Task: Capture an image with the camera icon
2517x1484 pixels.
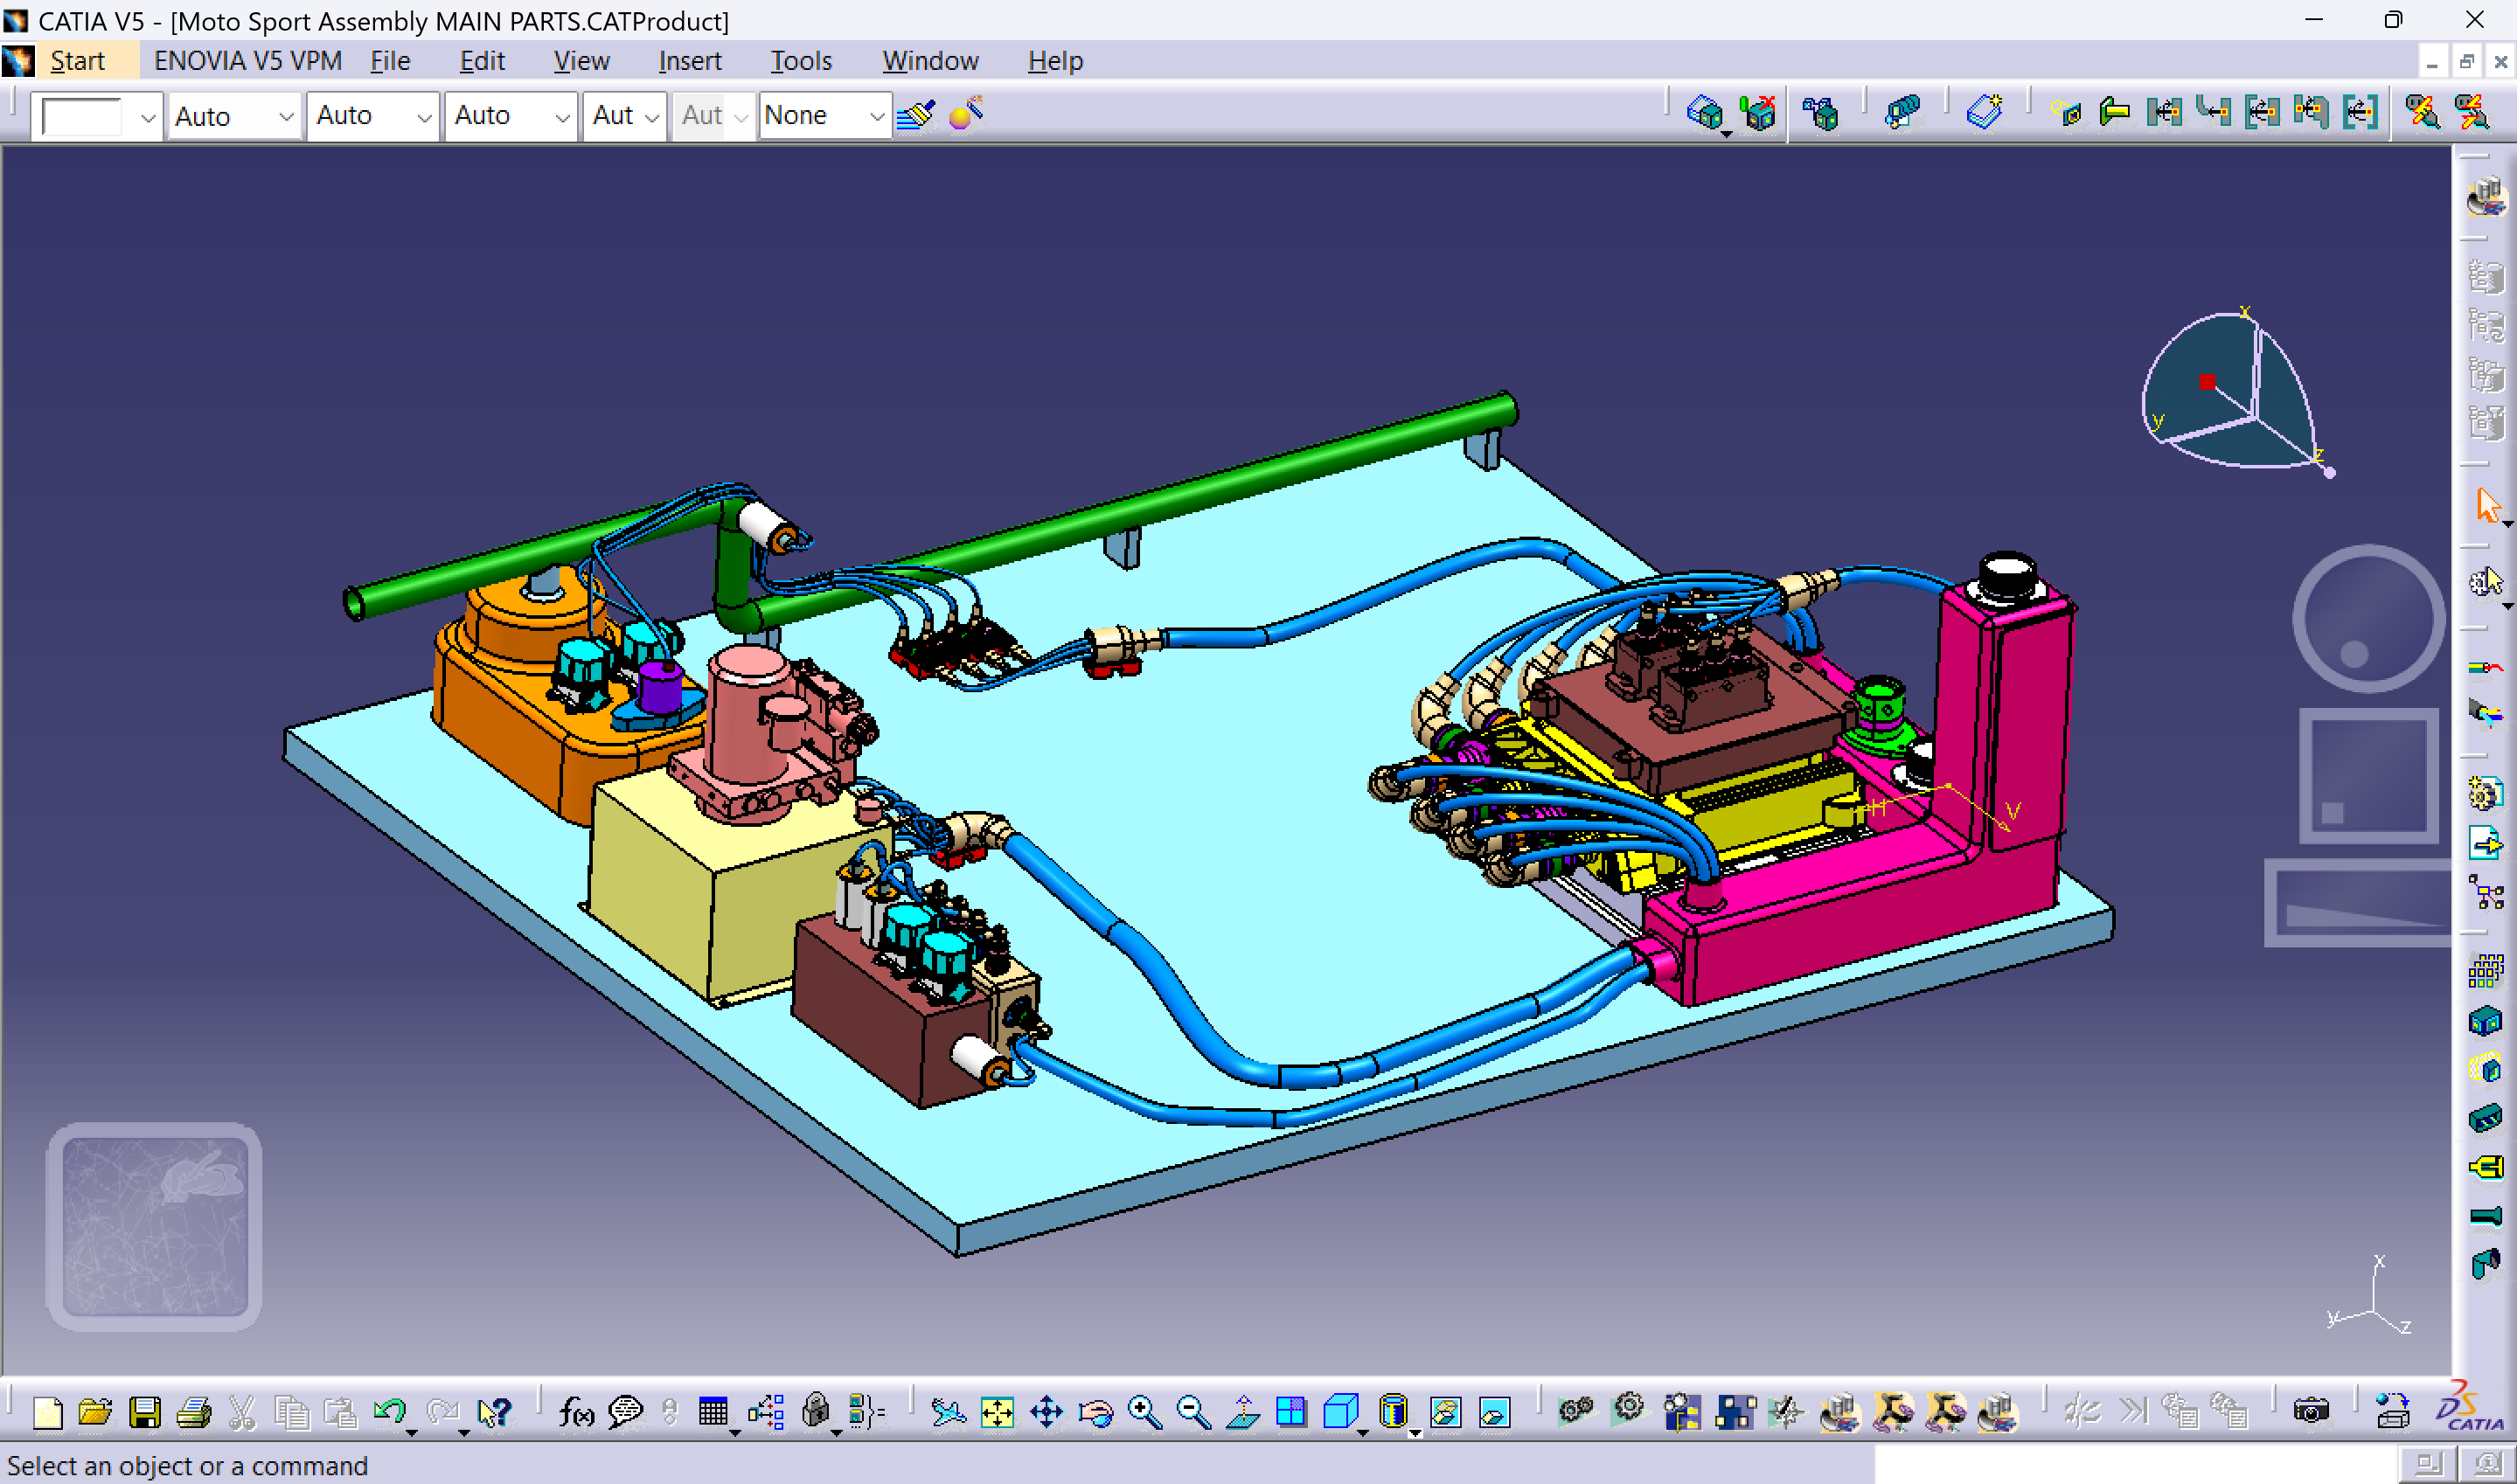Action: coord(2311,1414)
